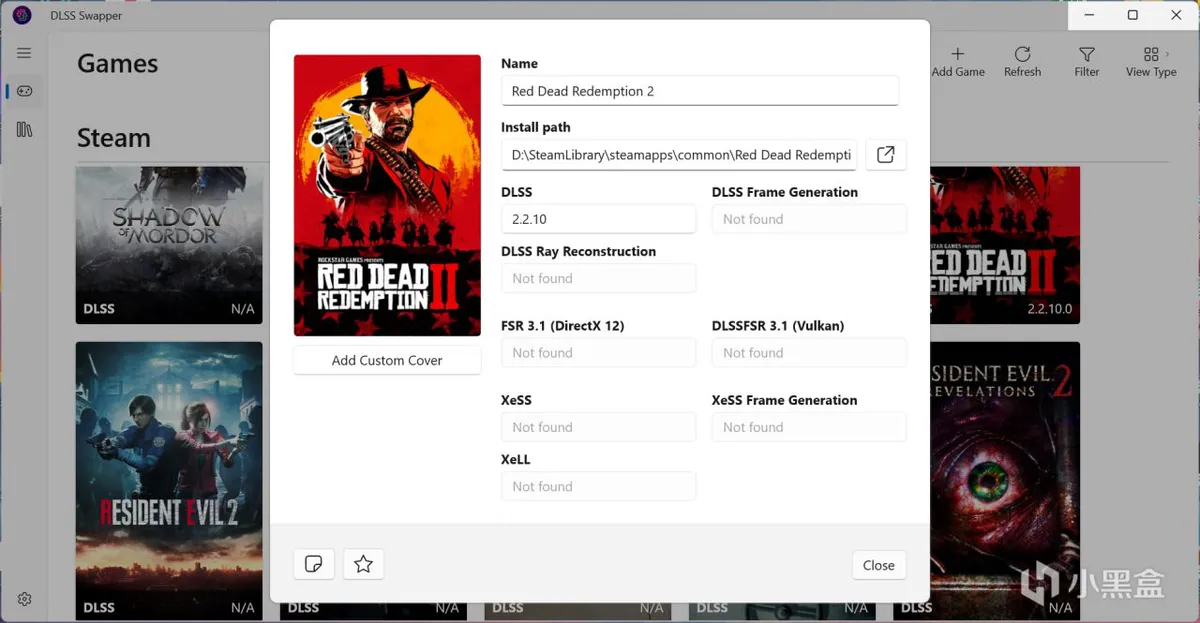
Task: Click the Add Game plus icon
Action: click(x=957, y=61)
